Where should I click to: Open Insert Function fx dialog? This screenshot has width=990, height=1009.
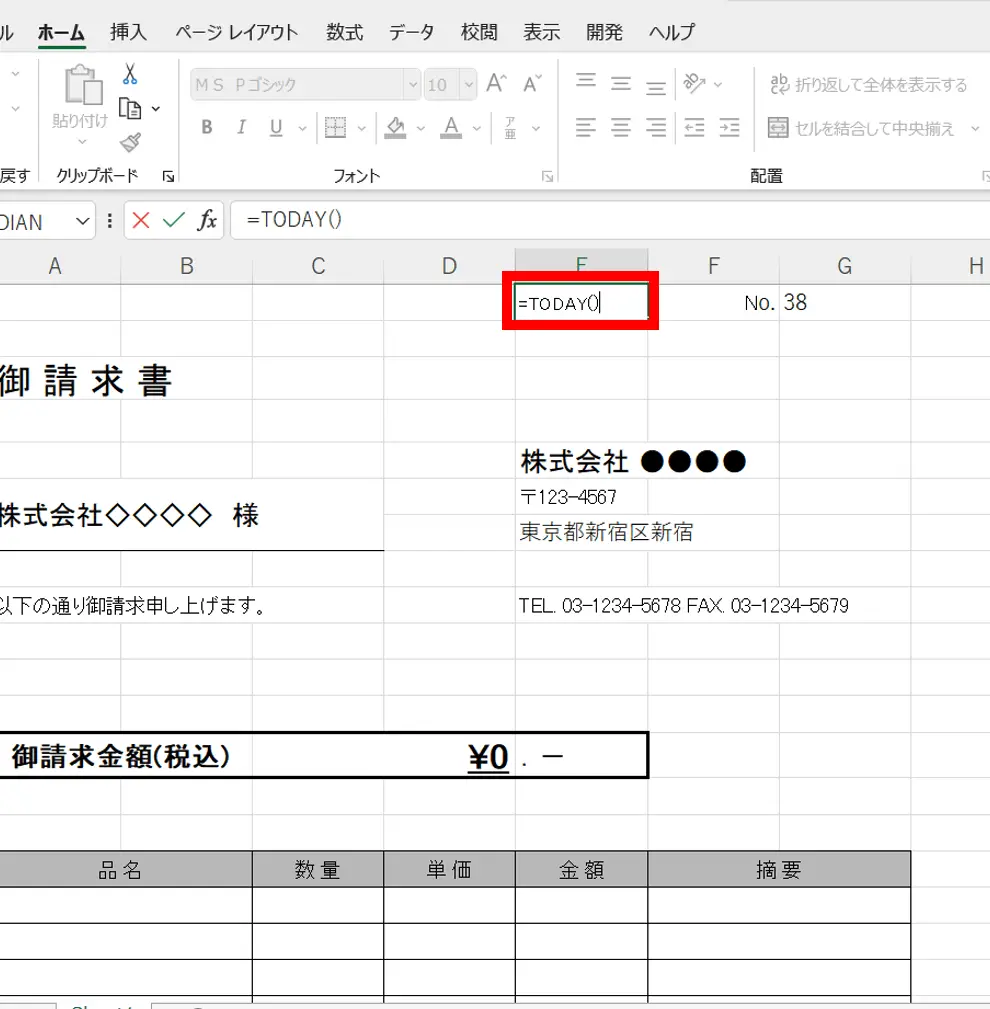pyautogui.click(x=207, y=221)
